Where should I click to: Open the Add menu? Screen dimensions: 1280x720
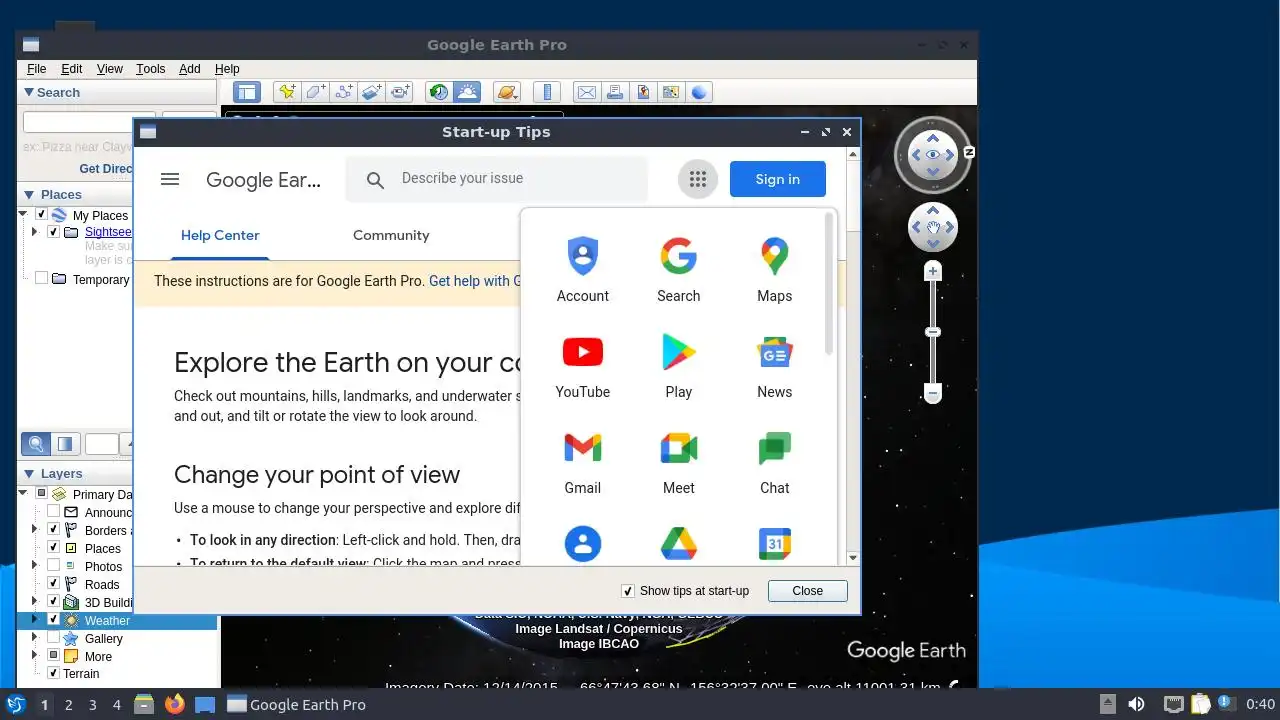[x=189, y=69]
